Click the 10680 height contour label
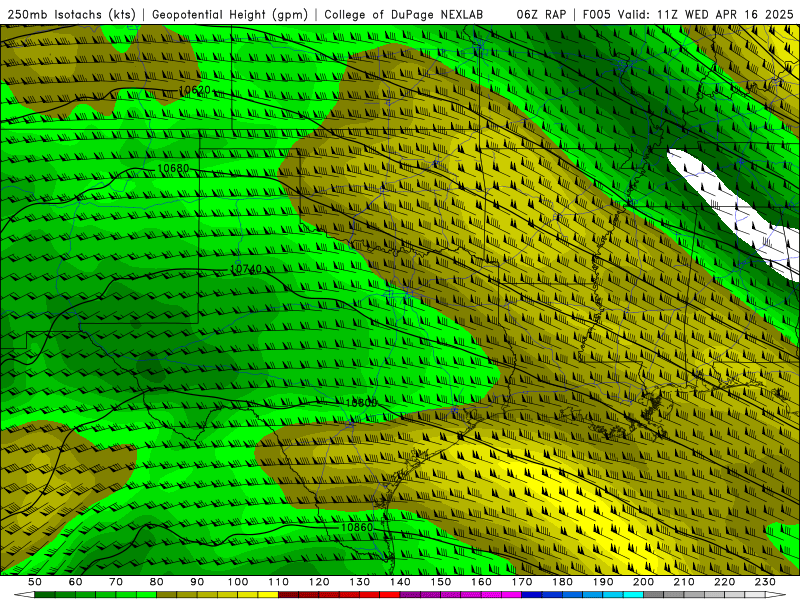The width and height of the screenshot is (800, 600). click(173, 168)
